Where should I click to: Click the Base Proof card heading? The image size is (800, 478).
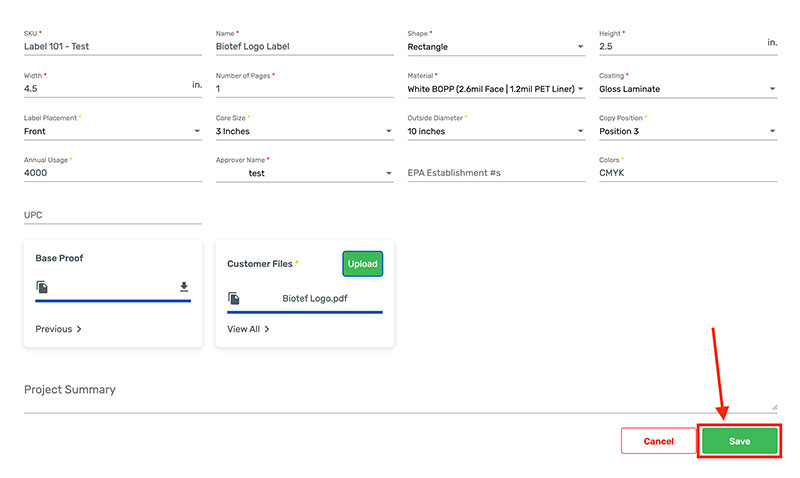pyautogui.click(x=59, y=258)
